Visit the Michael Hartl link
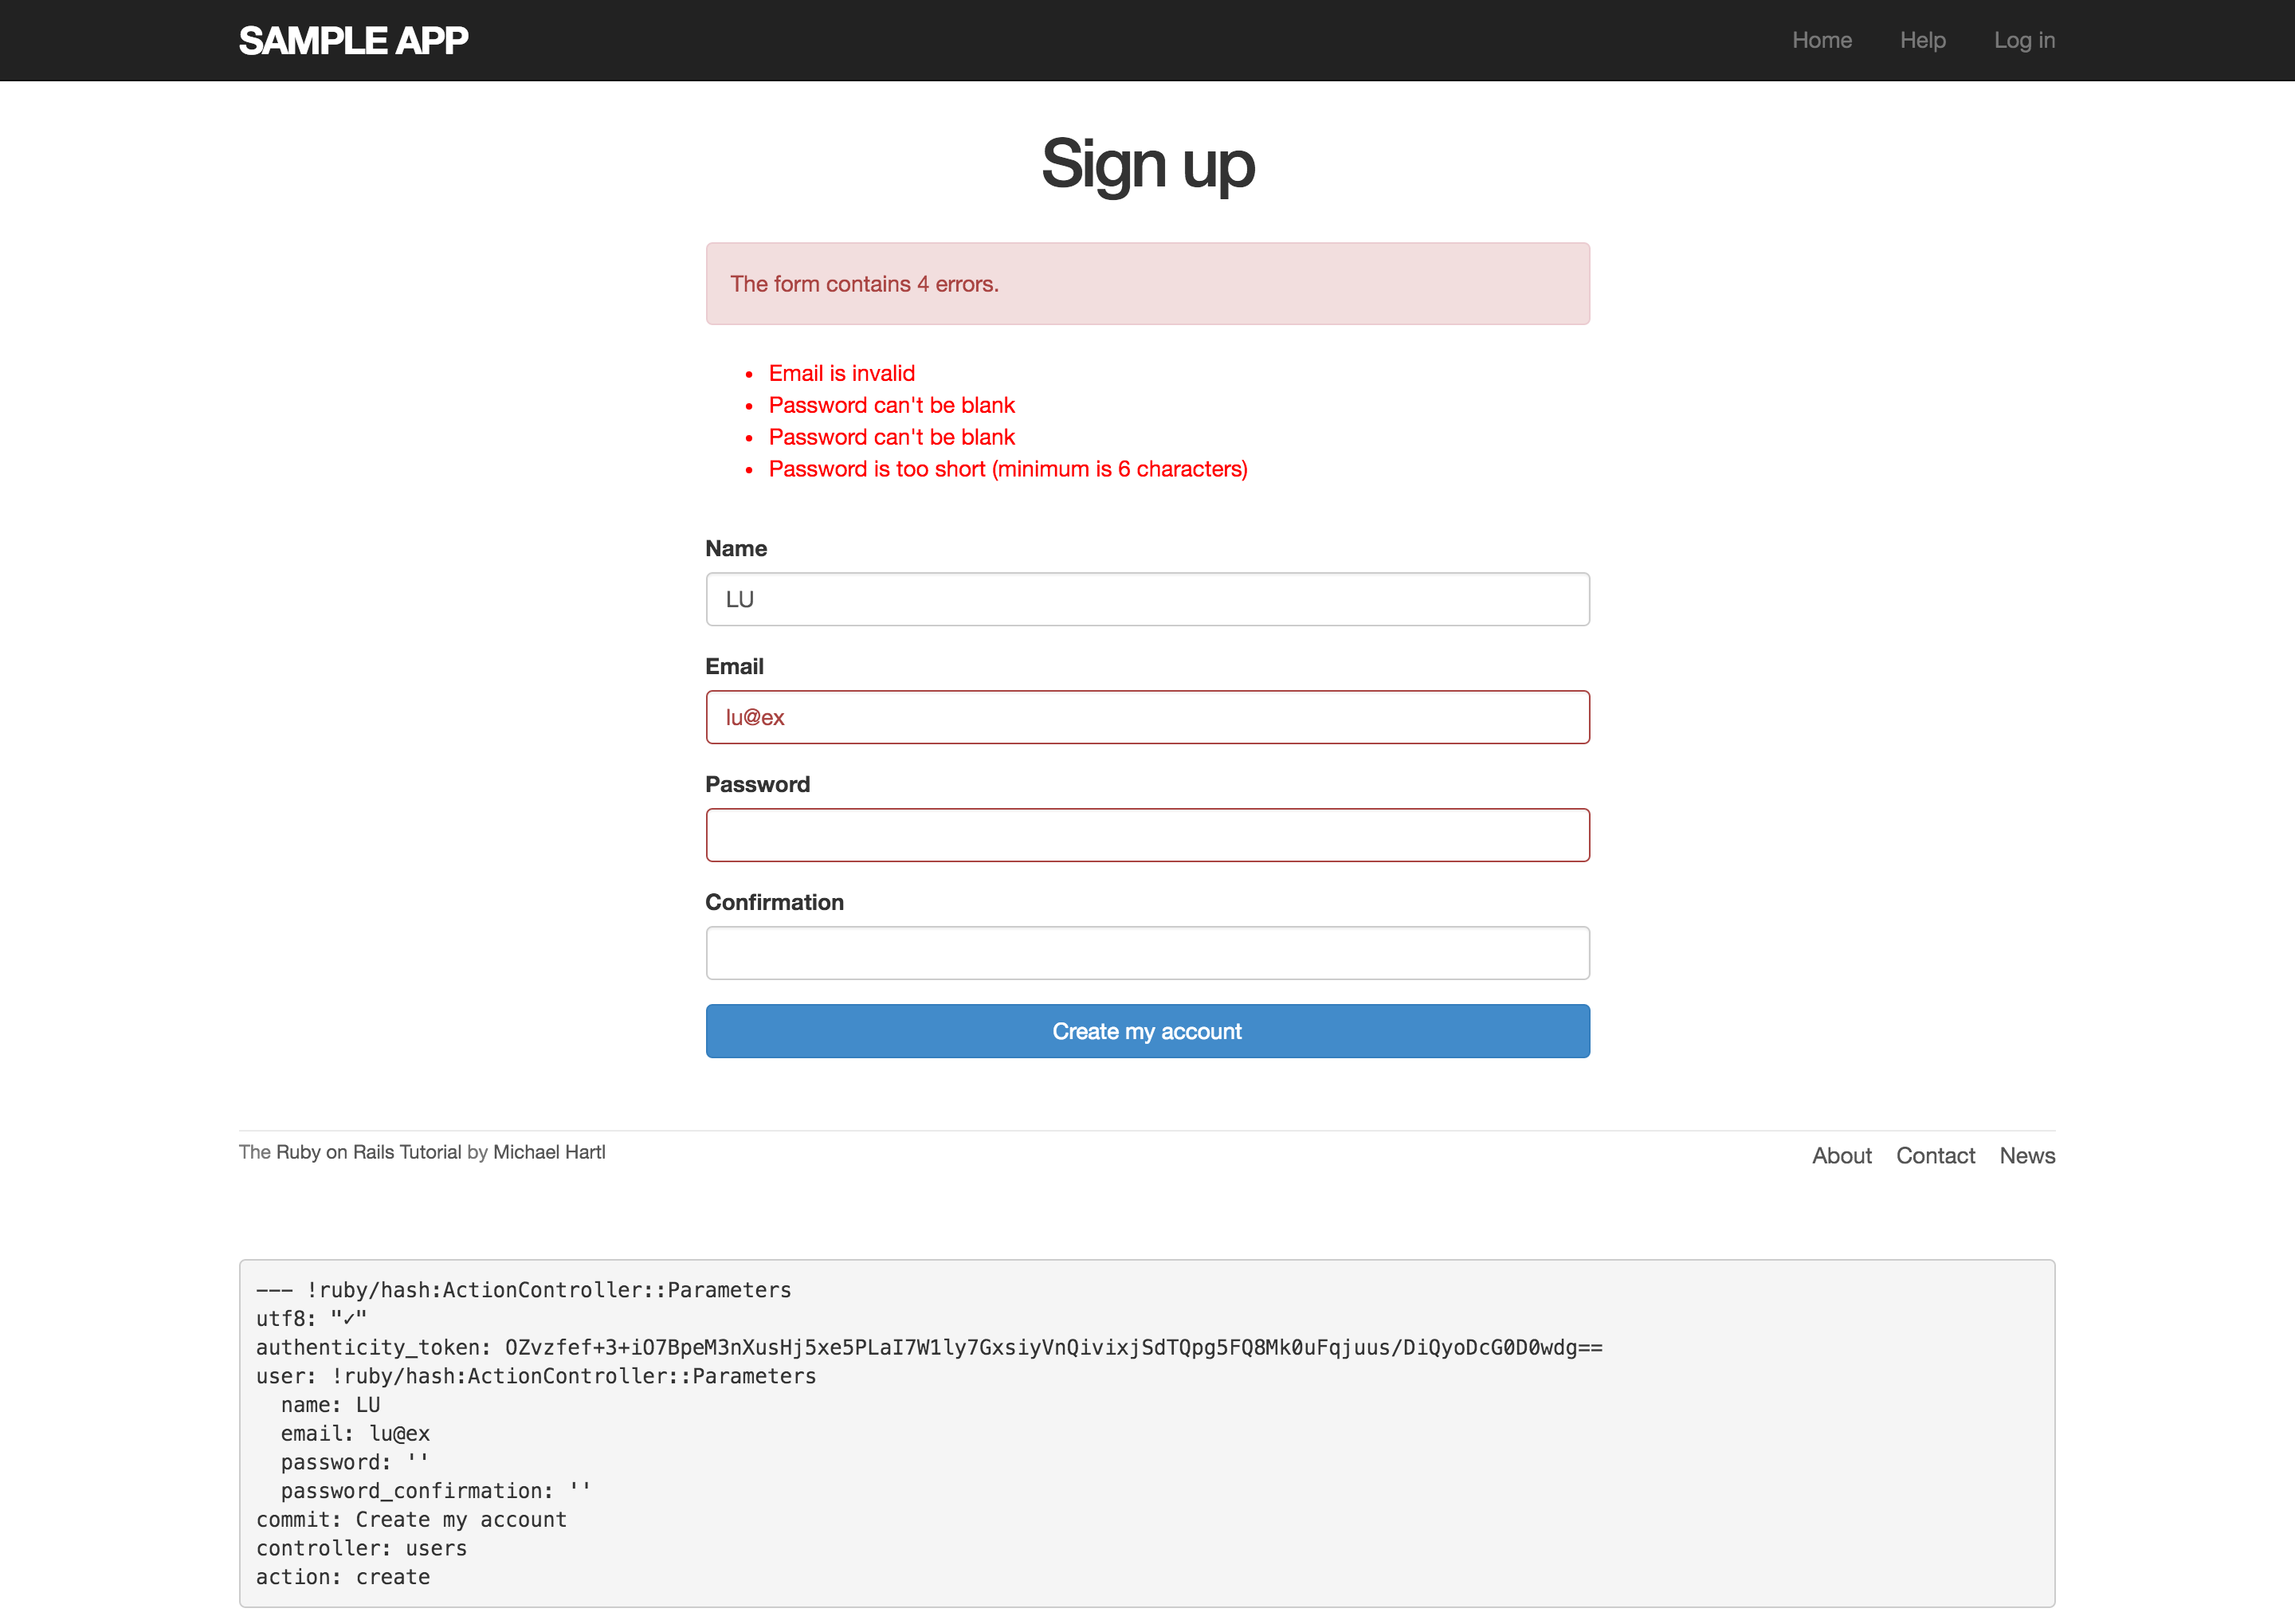Viewport: 2295px width, 1624px height. (x=549, y=1152)
